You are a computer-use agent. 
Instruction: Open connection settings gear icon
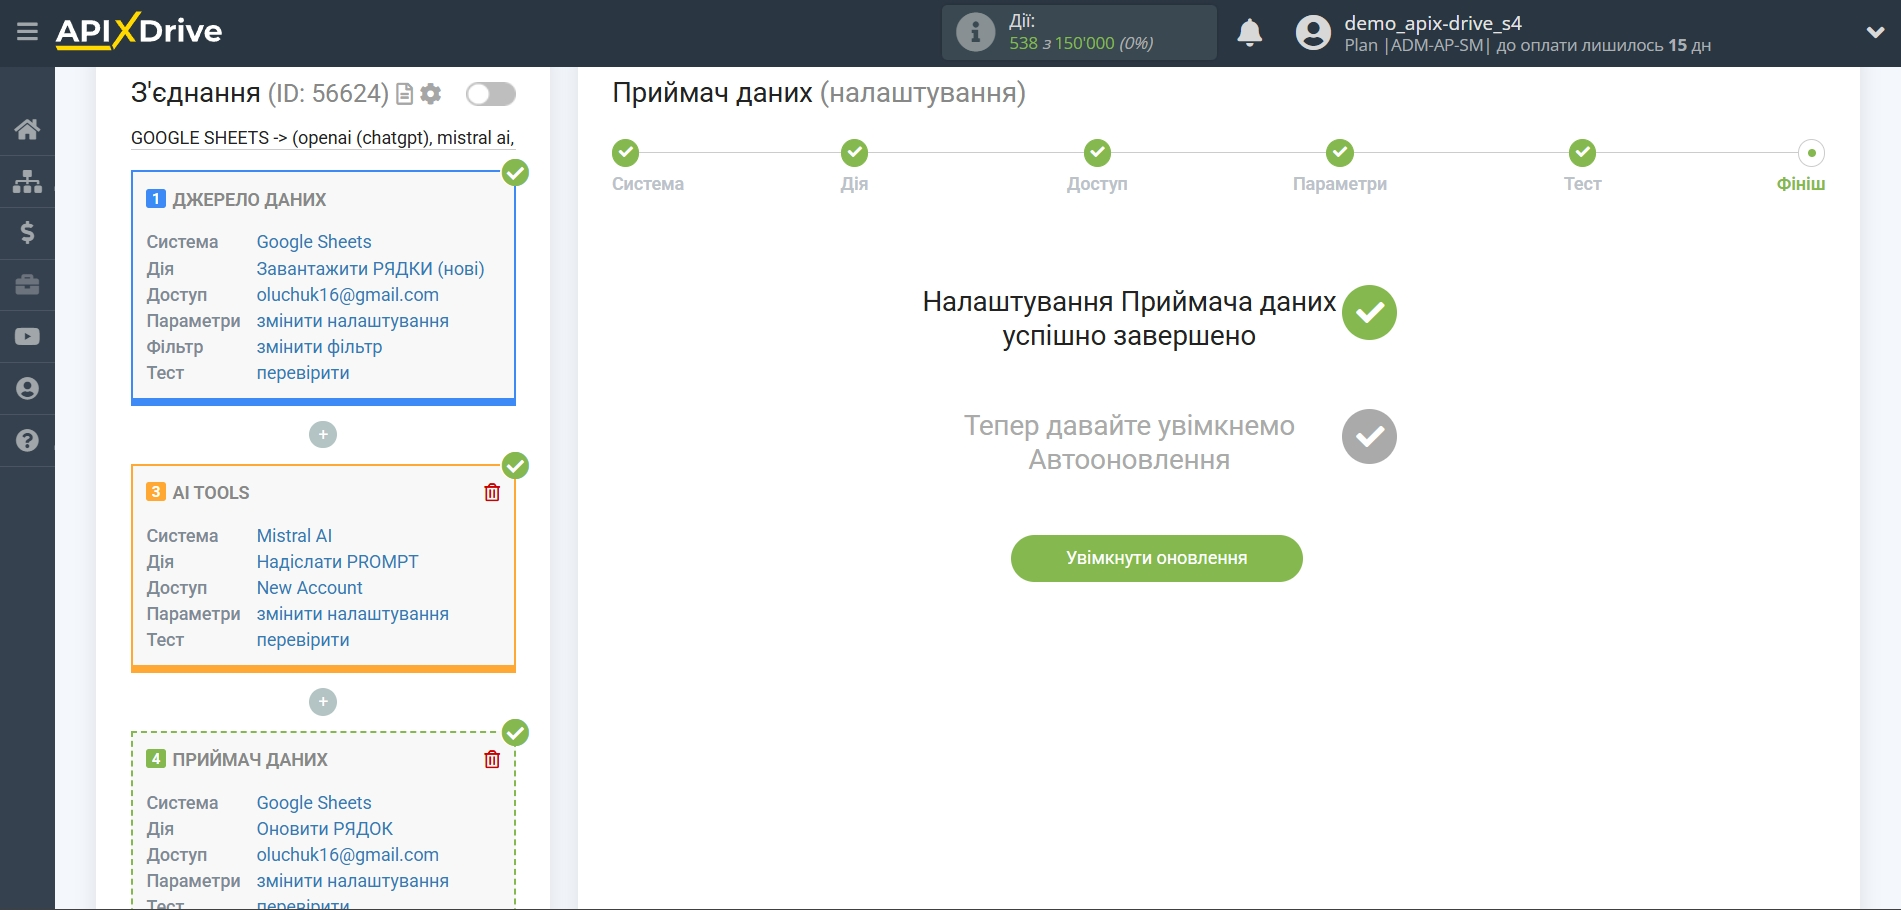(430, 93)
